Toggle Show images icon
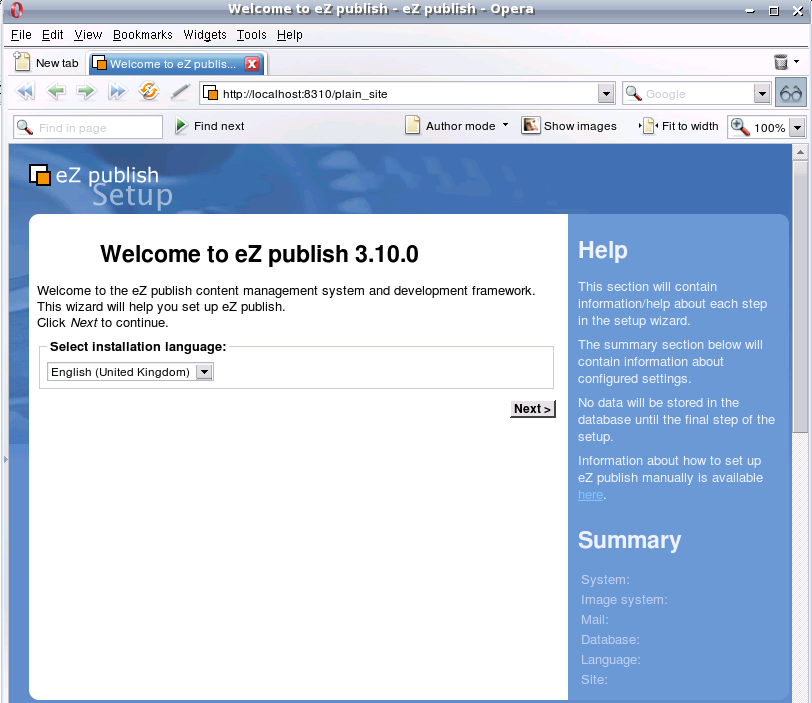The height and width of the screenshot is (703, 812). [x=530, y=125]
